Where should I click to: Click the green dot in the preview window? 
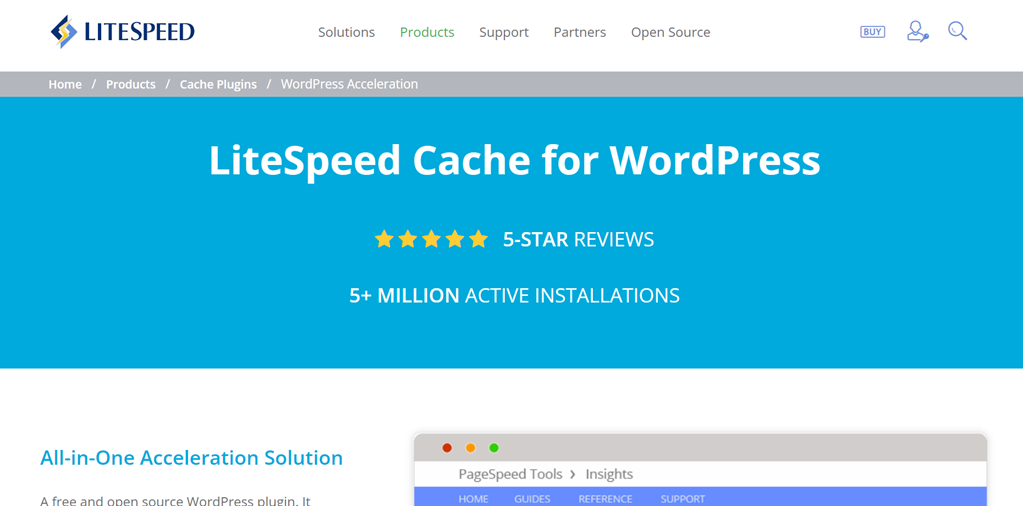coord(494,448)
